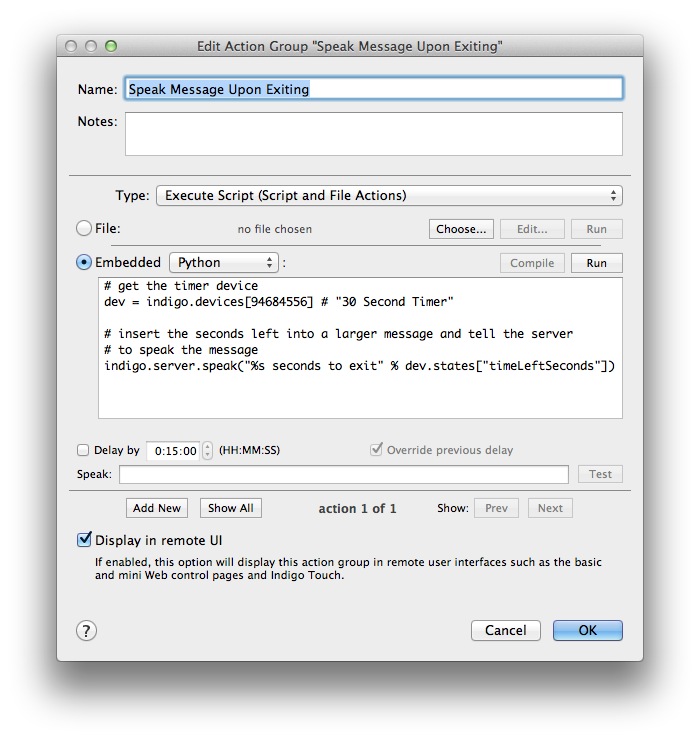Click the Test speak button
Screen dimensions: 700x740
600,474
